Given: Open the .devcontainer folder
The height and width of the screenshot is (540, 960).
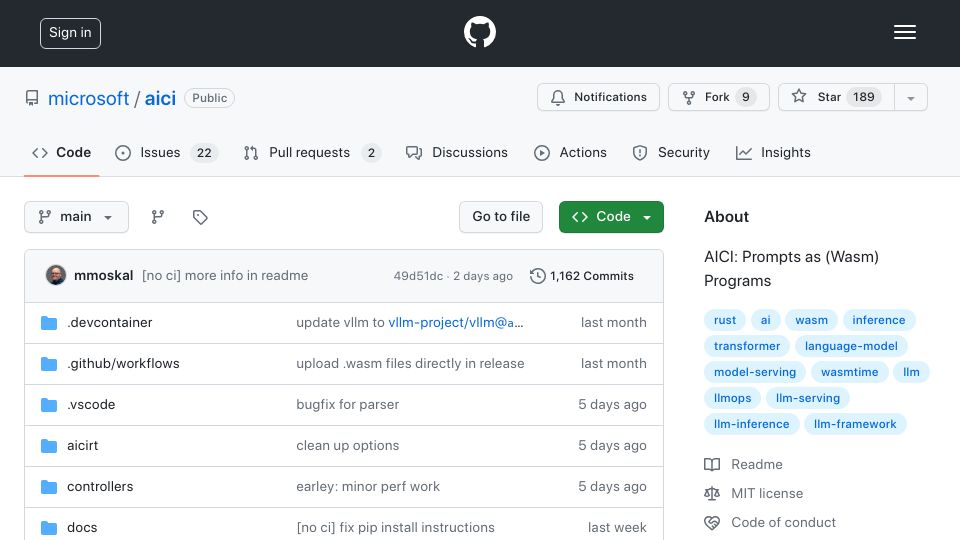Looking at the screenshot, I should [x=110, y=323].
